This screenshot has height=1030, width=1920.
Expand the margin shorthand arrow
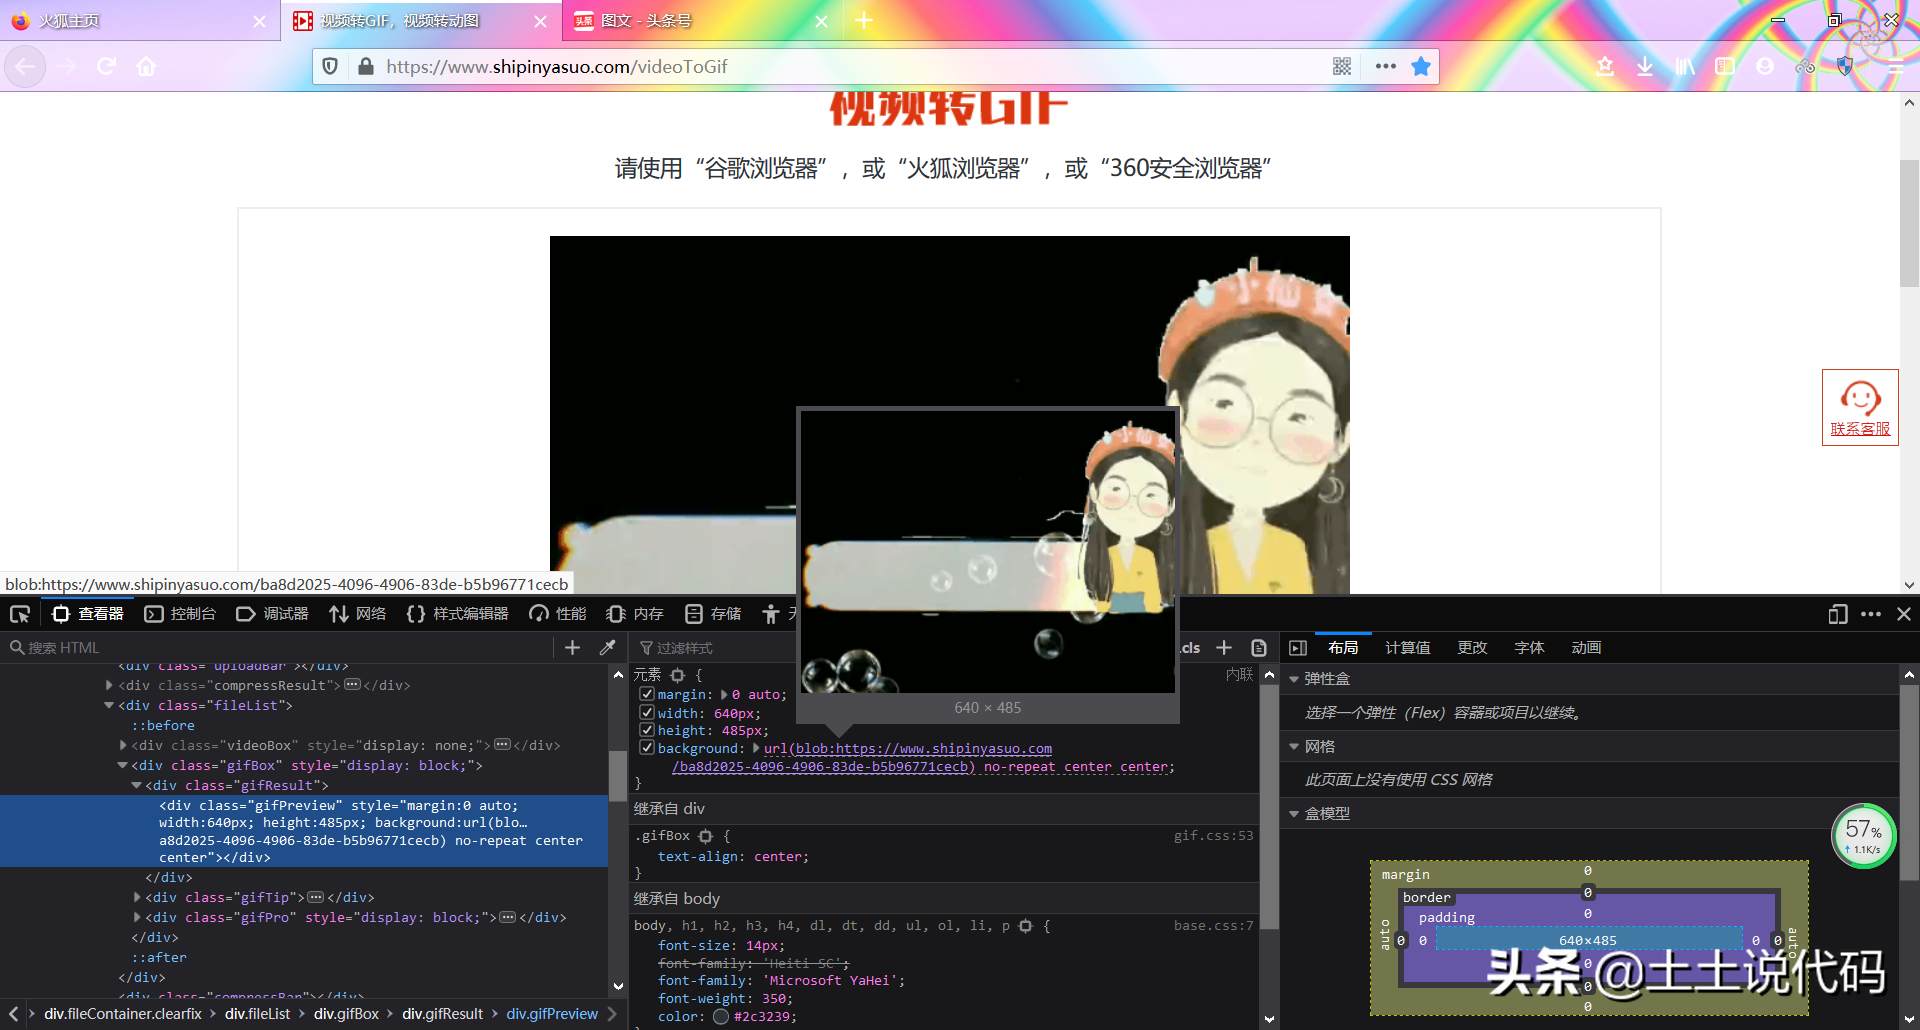(724, 694)
